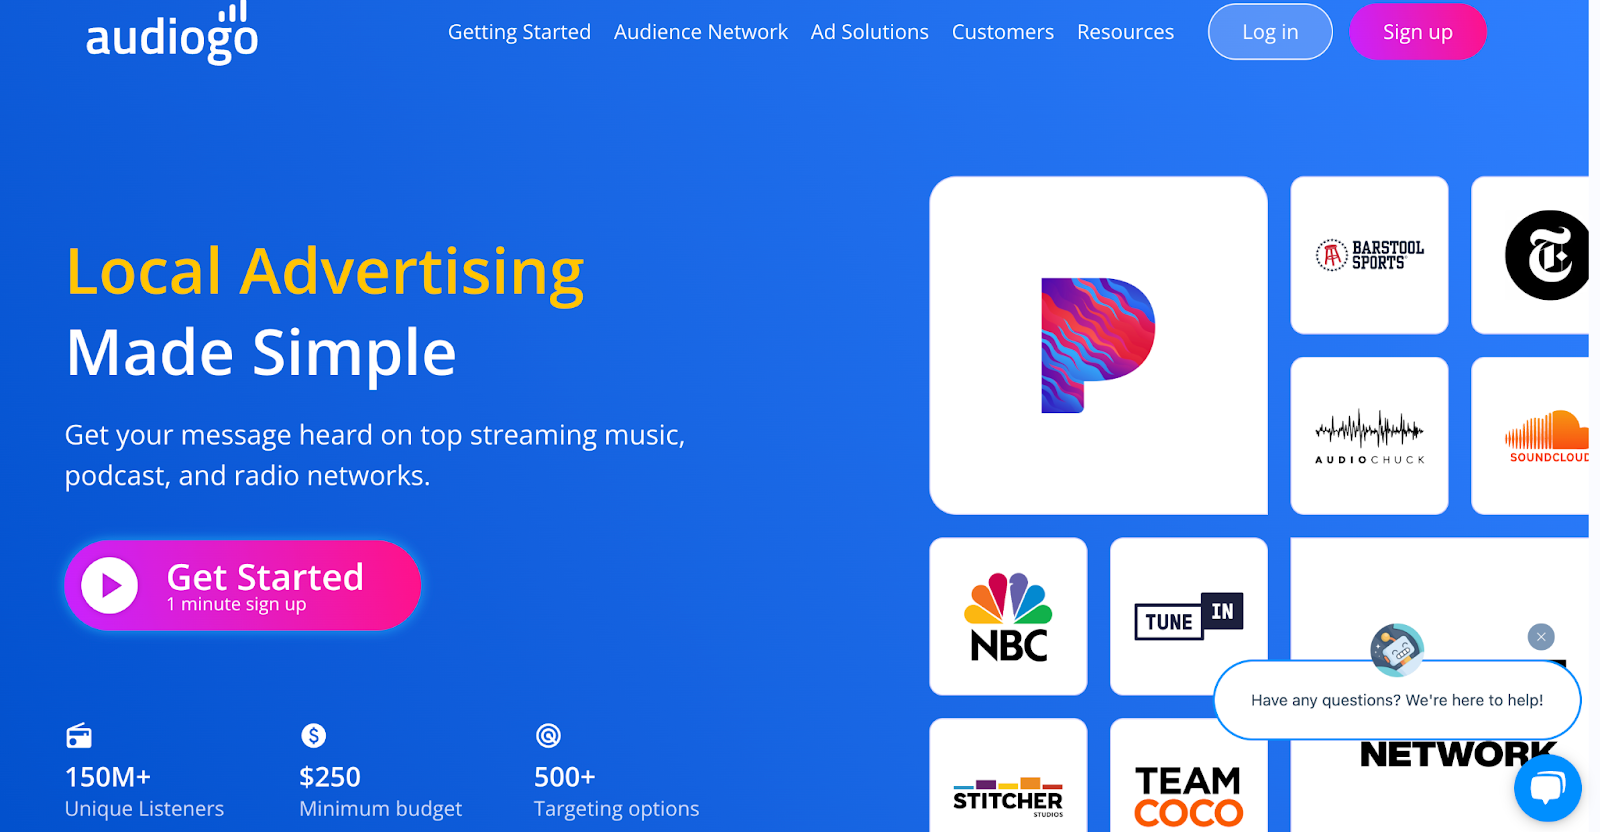Dismiss the help chat popup

1541,637
